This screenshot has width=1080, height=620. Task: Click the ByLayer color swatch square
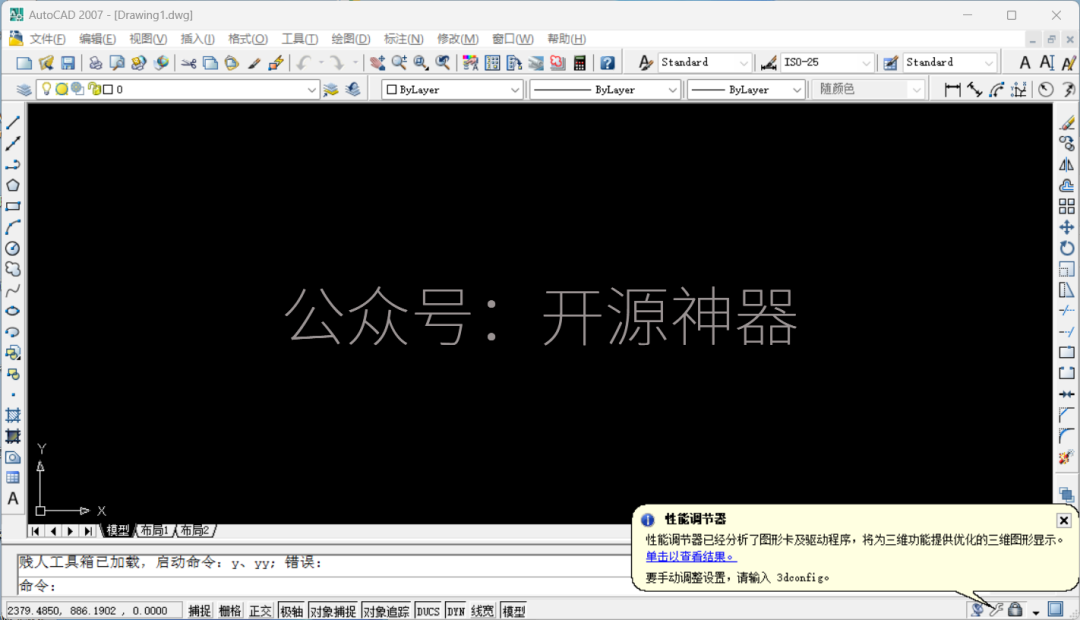(x=392, y=90)
